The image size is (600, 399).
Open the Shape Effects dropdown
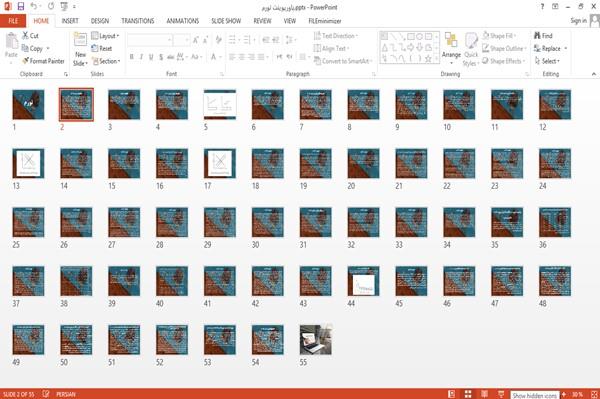(503, 61)
